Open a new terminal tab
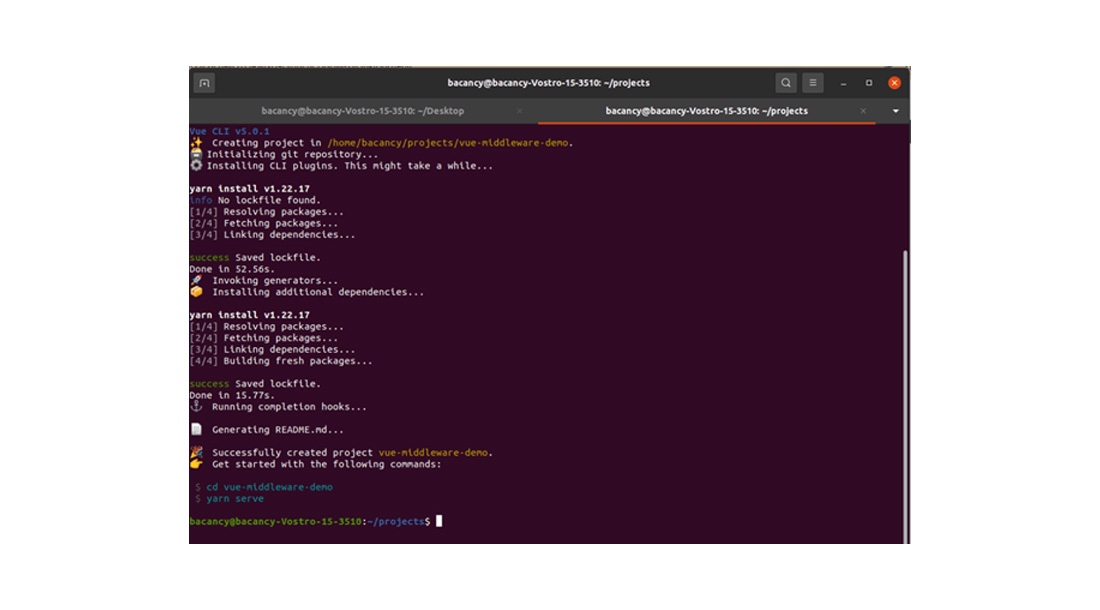This screenshot has width=1100, height=610. tap(204, 83)
